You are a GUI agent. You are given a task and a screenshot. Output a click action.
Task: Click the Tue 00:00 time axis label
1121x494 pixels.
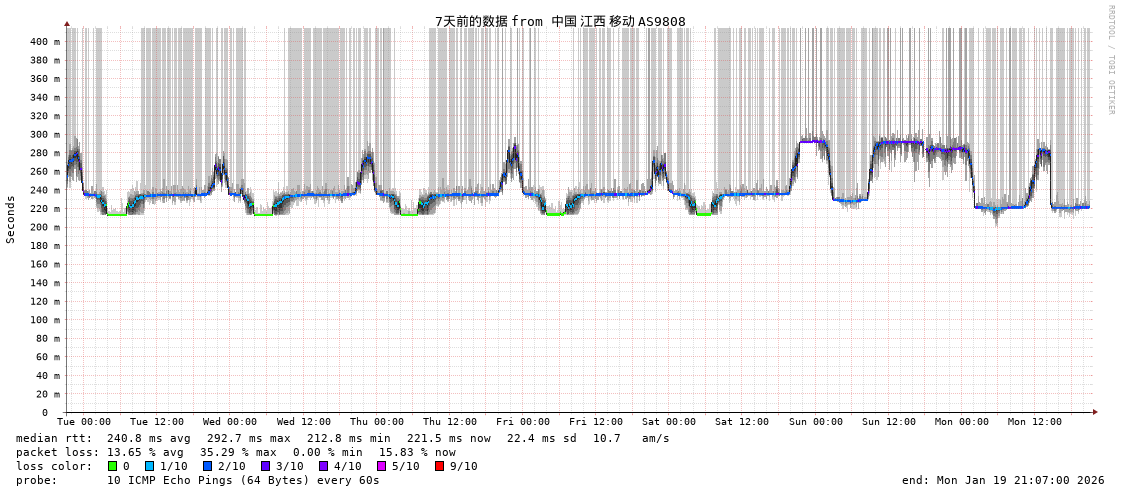[84, 422]
